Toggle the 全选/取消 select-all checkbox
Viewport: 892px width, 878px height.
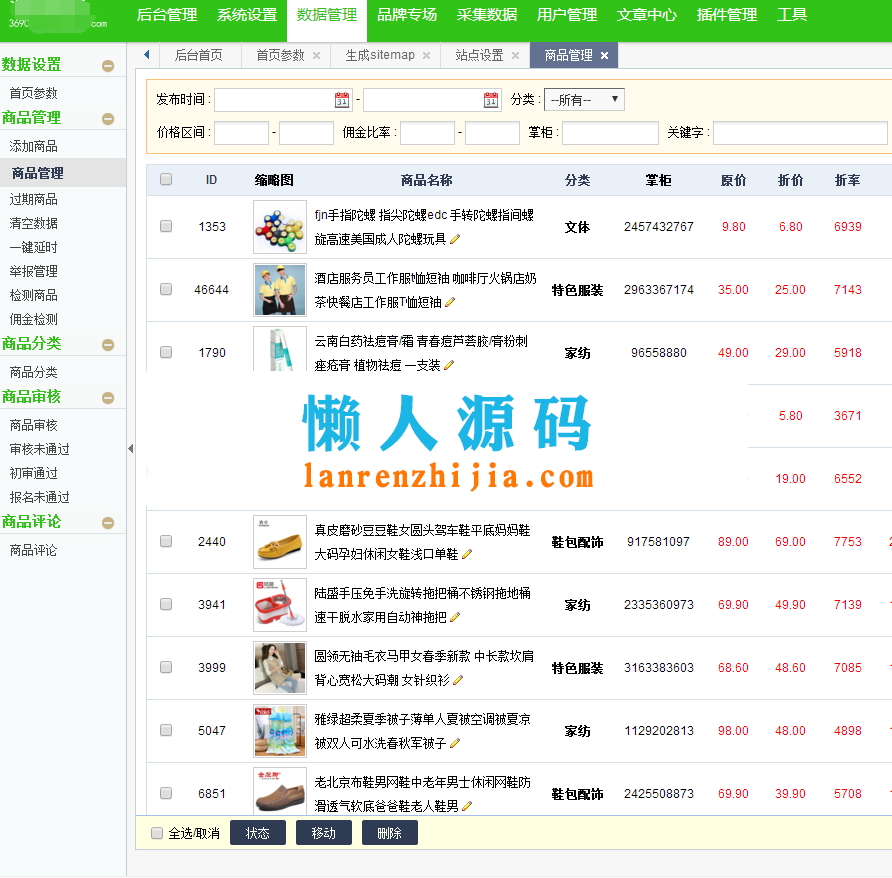click(x=157, y=833)
